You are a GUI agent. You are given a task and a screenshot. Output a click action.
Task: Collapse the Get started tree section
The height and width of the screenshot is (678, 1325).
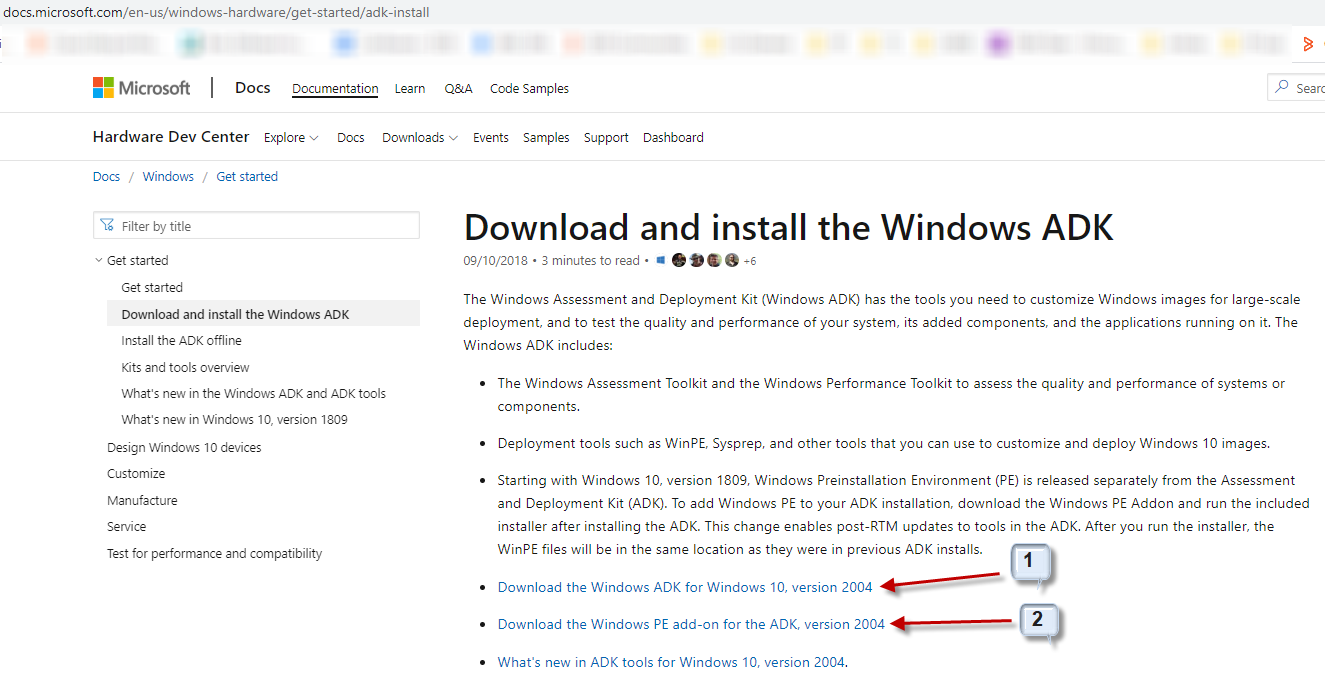click(99, 261)
